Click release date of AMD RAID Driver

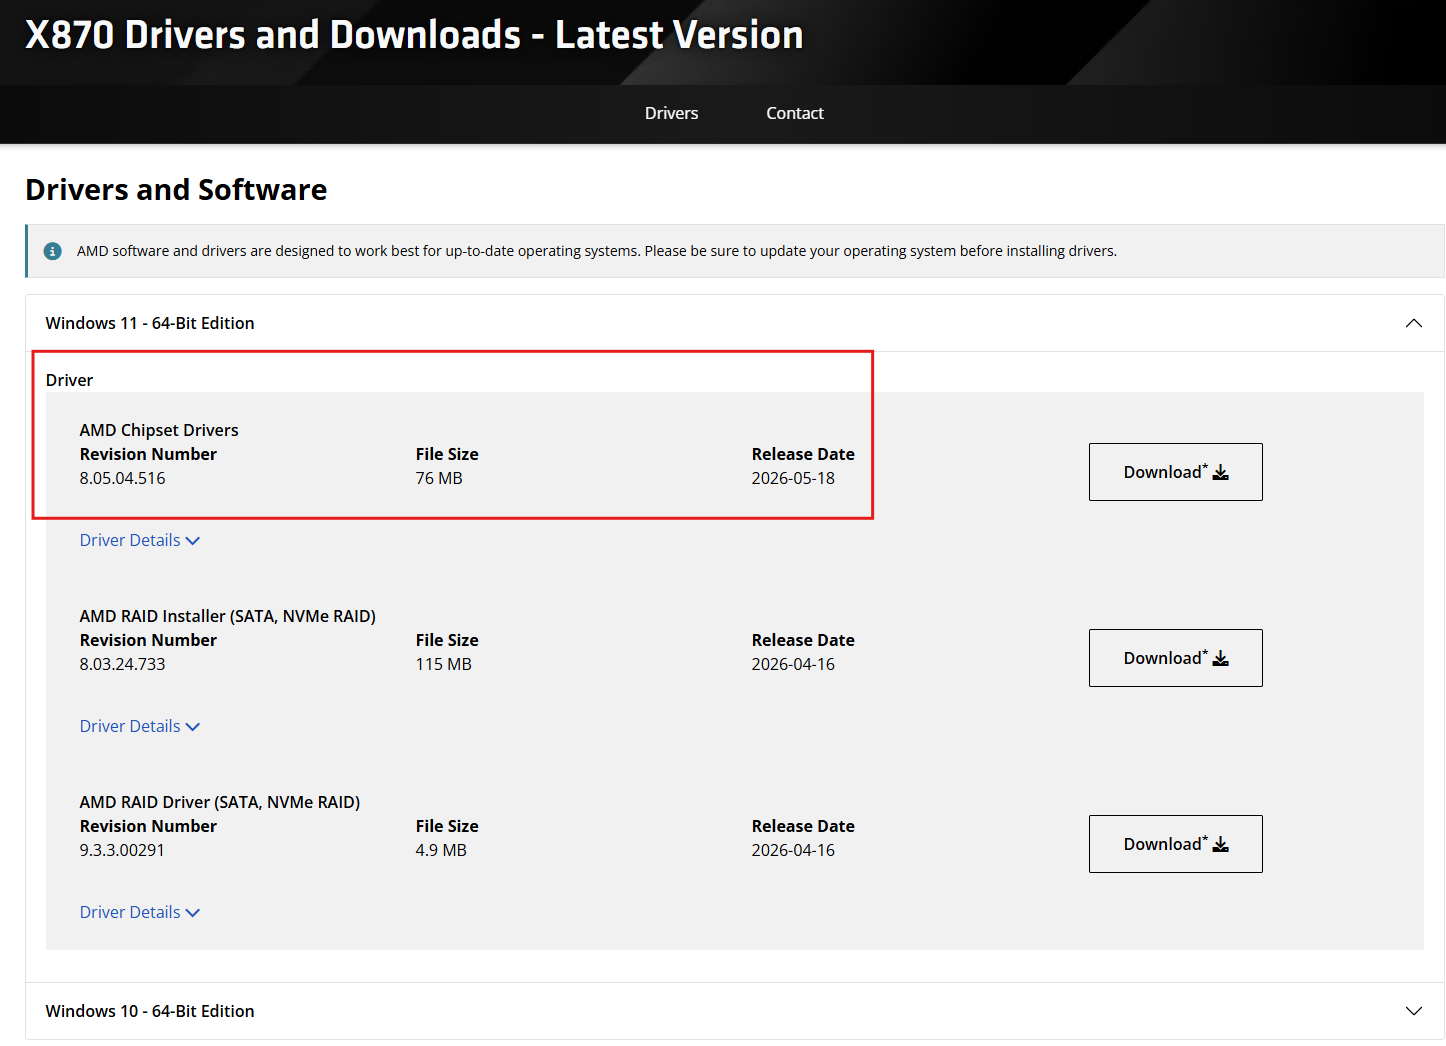793,850
